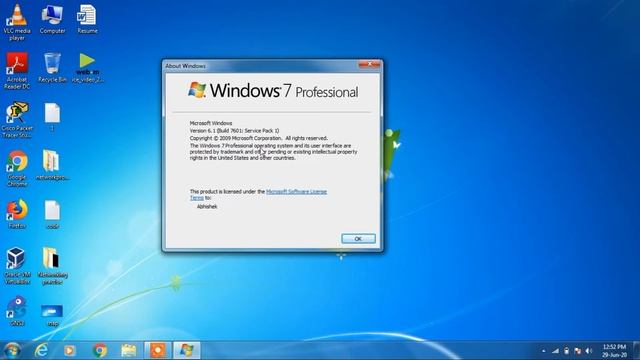The height and width of the screenshot is (360, 640).
Task: Close the About Windows dialog
Action: 370,64
